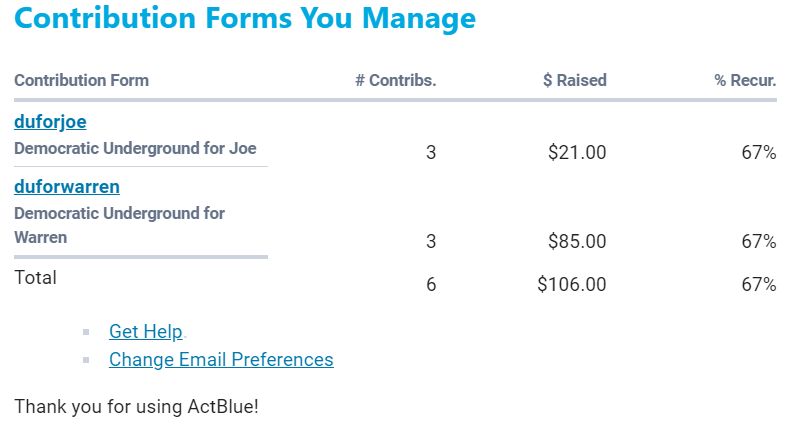Click the % Recur. column header

point(745,81)
